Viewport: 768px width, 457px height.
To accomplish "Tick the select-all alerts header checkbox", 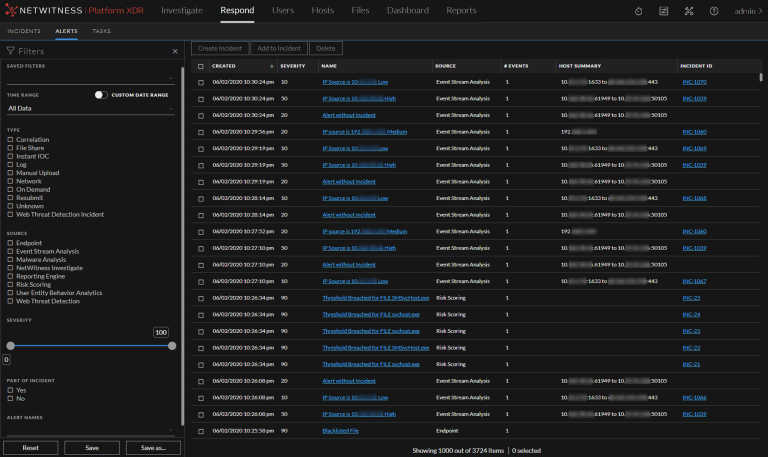I will (x=200, y=66).
